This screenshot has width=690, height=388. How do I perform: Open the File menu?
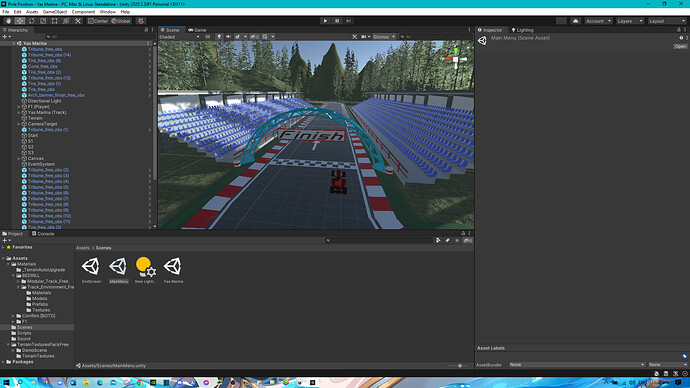tap(6, 12)
